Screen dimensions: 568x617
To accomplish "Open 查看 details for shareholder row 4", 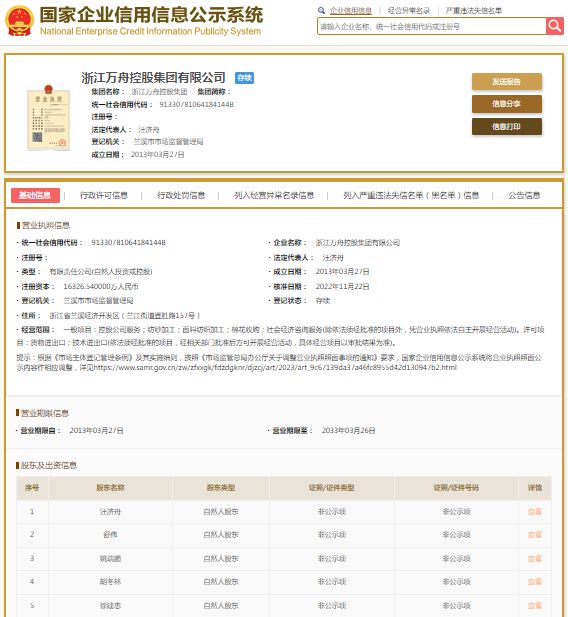I will coord(535,582).
